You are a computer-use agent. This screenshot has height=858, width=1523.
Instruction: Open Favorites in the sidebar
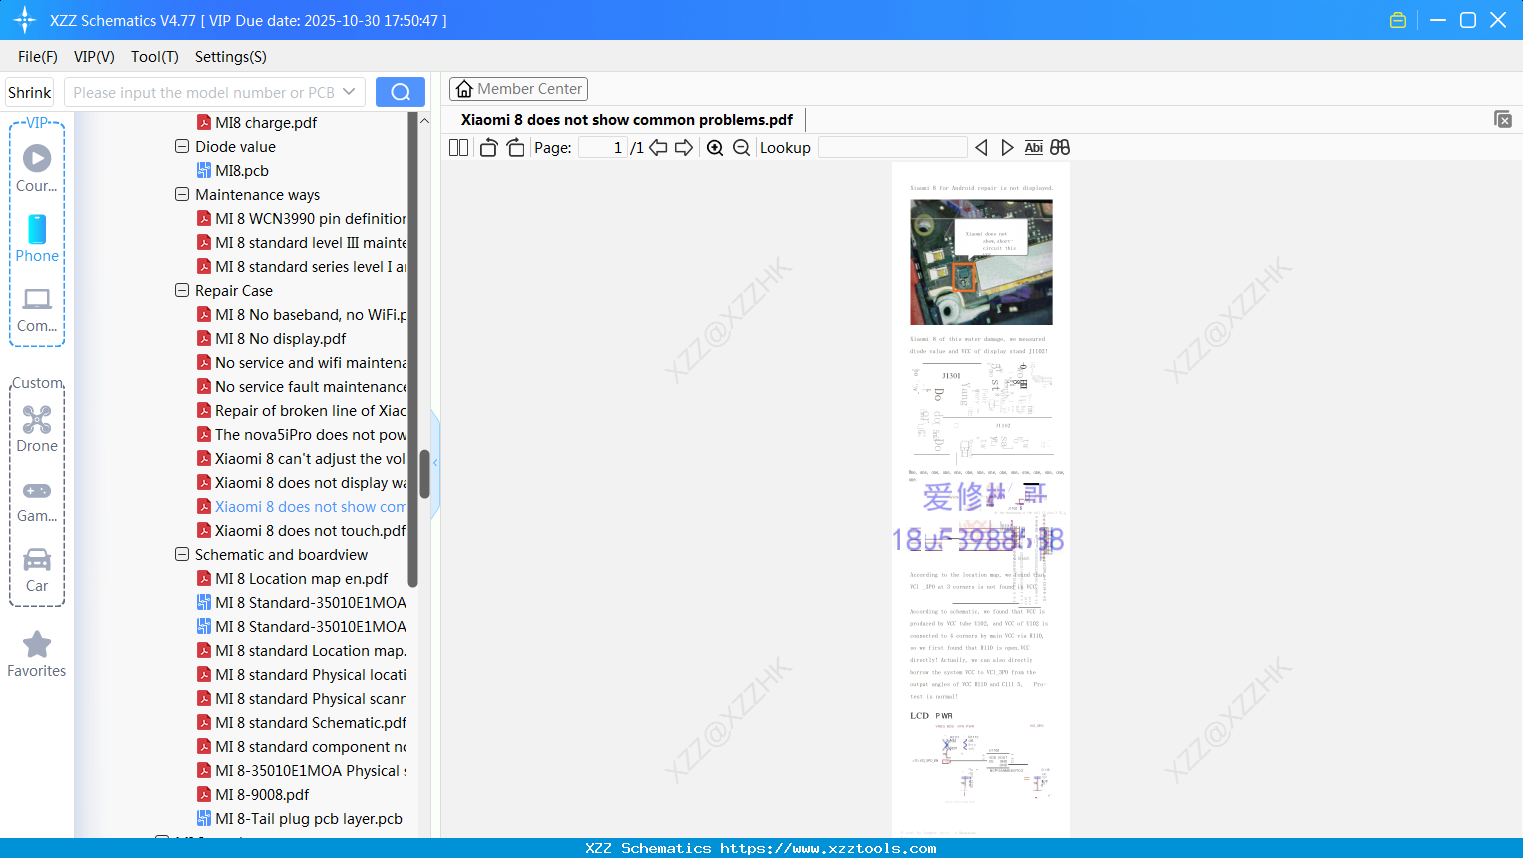(37, 655)
